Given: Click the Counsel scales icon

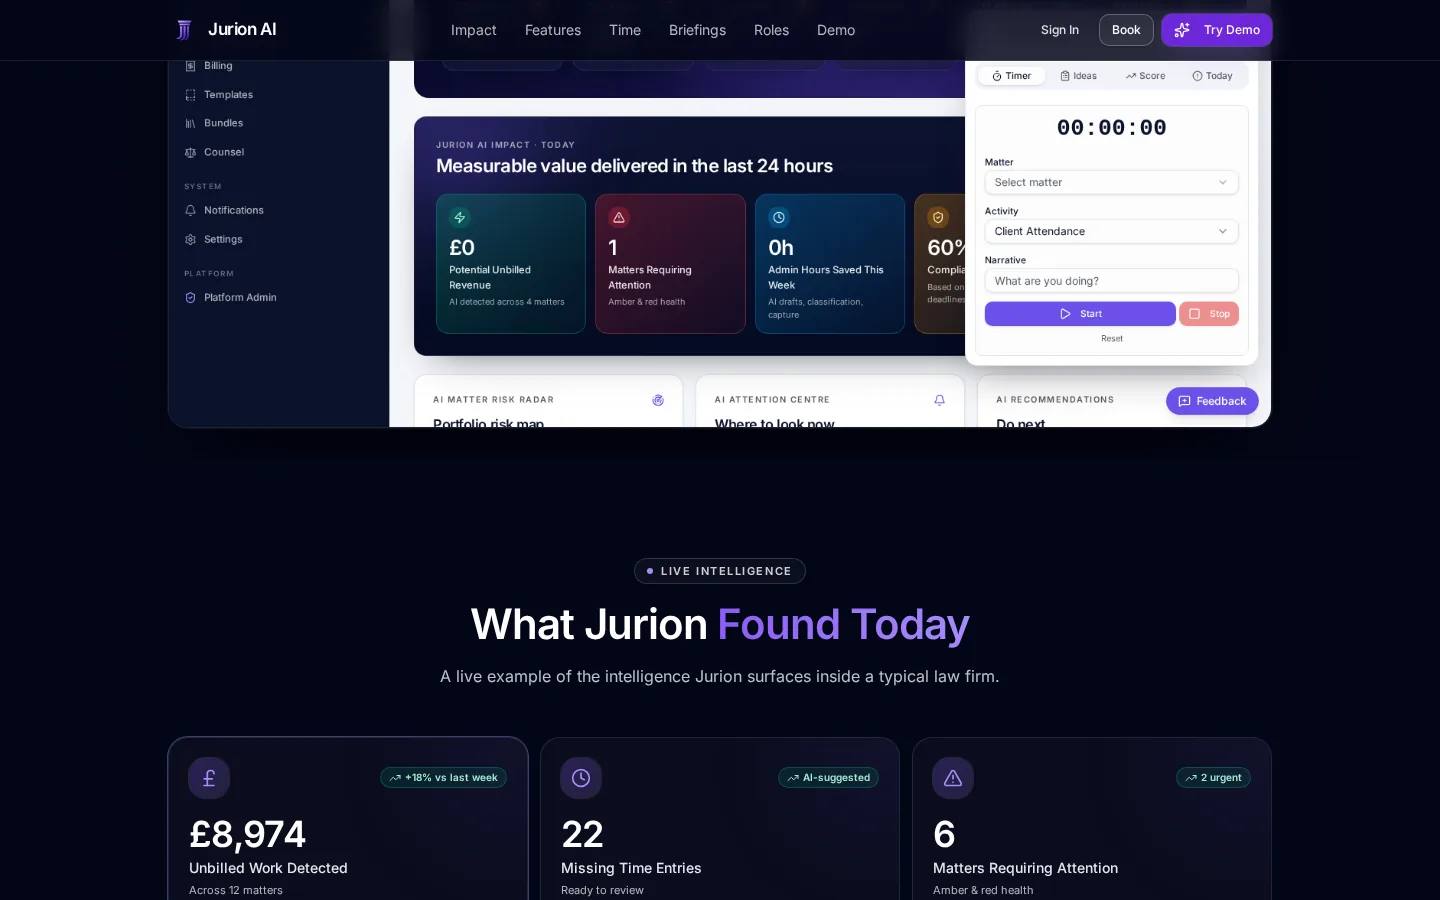Looking at the screenshot, I should [x=190, y=153].
